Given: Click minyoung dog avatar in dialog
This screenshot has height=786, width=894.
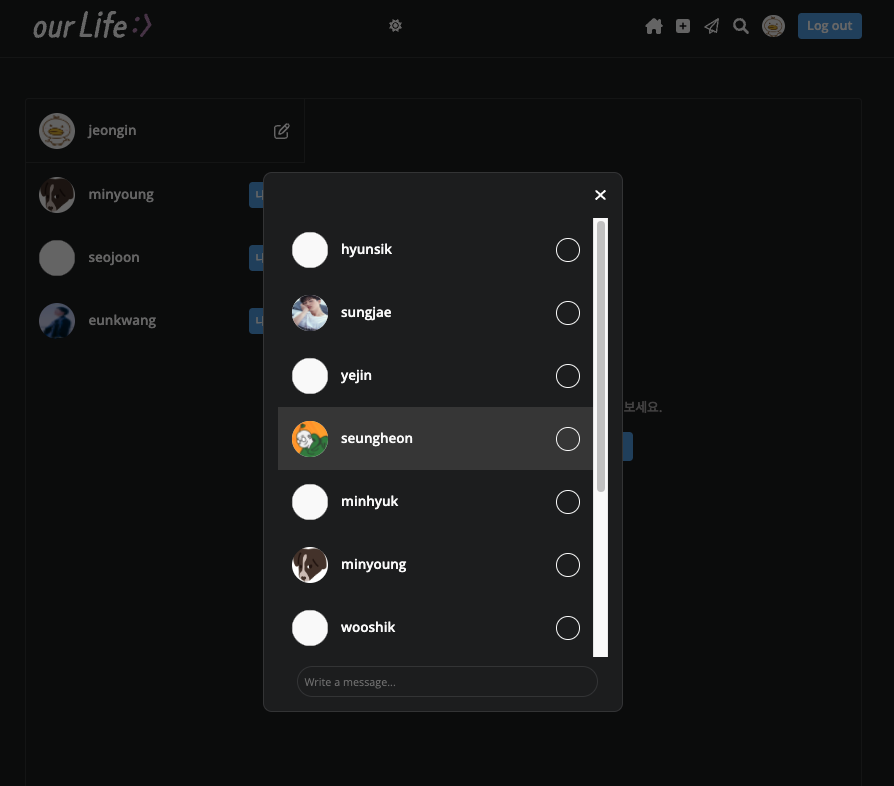Looking at the screenshot, I should click(x=310, y=565).
